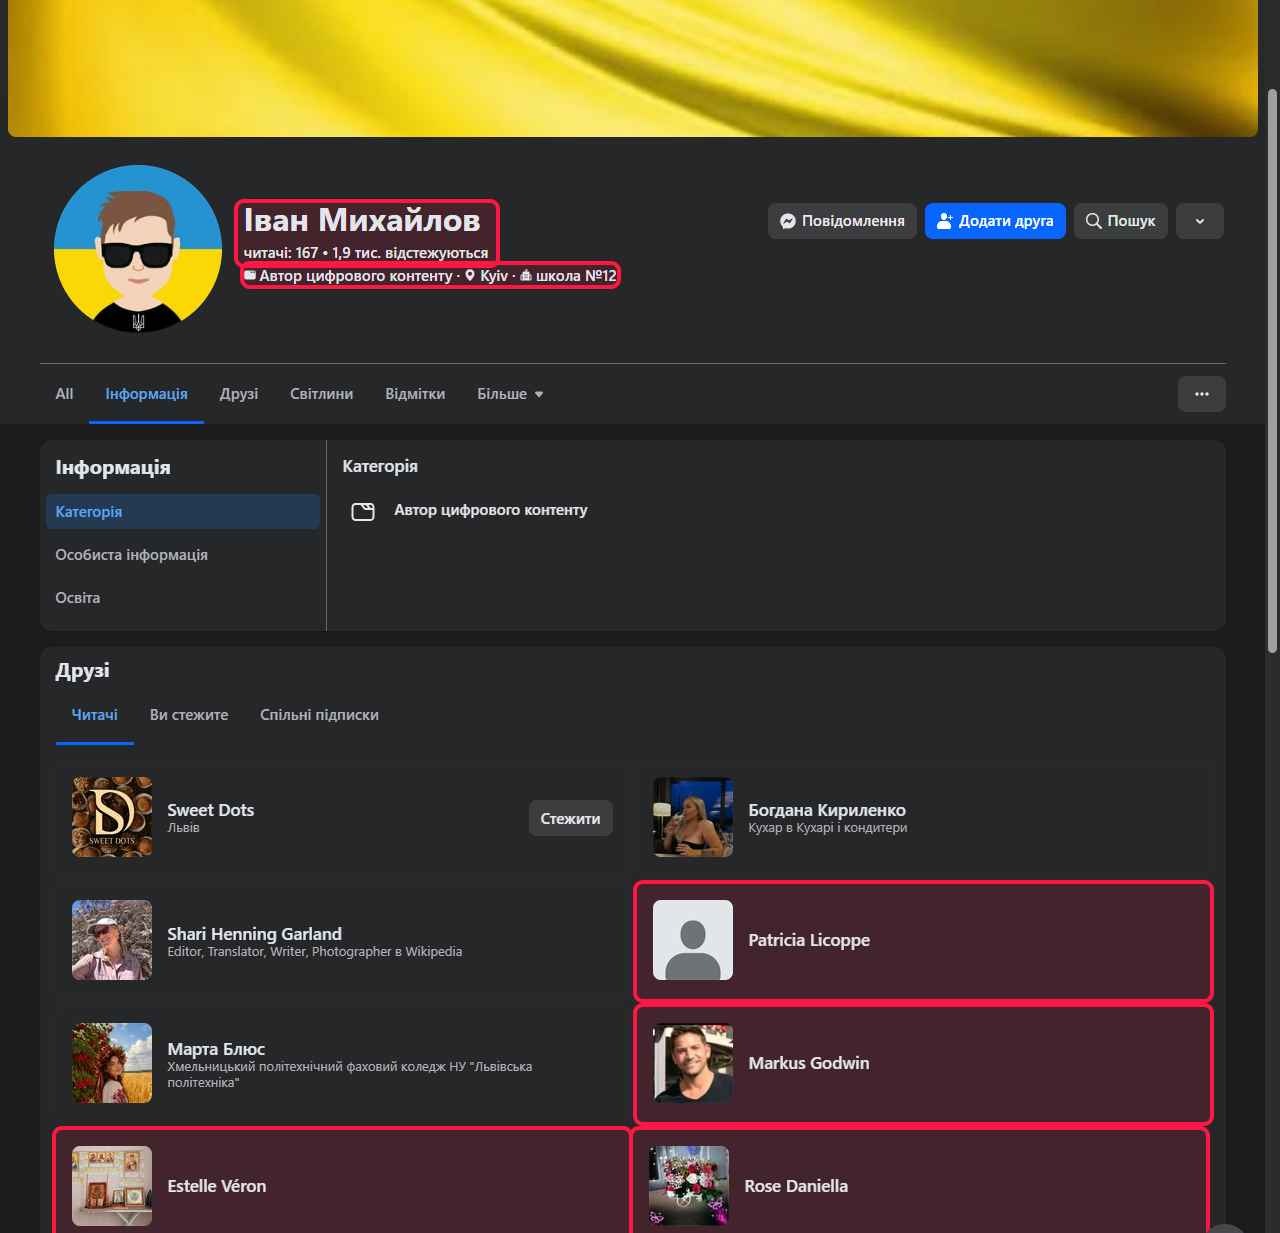Open Markus Godwin's profile photo
Screen dimensions: 1280x1233
point(693,1063)
